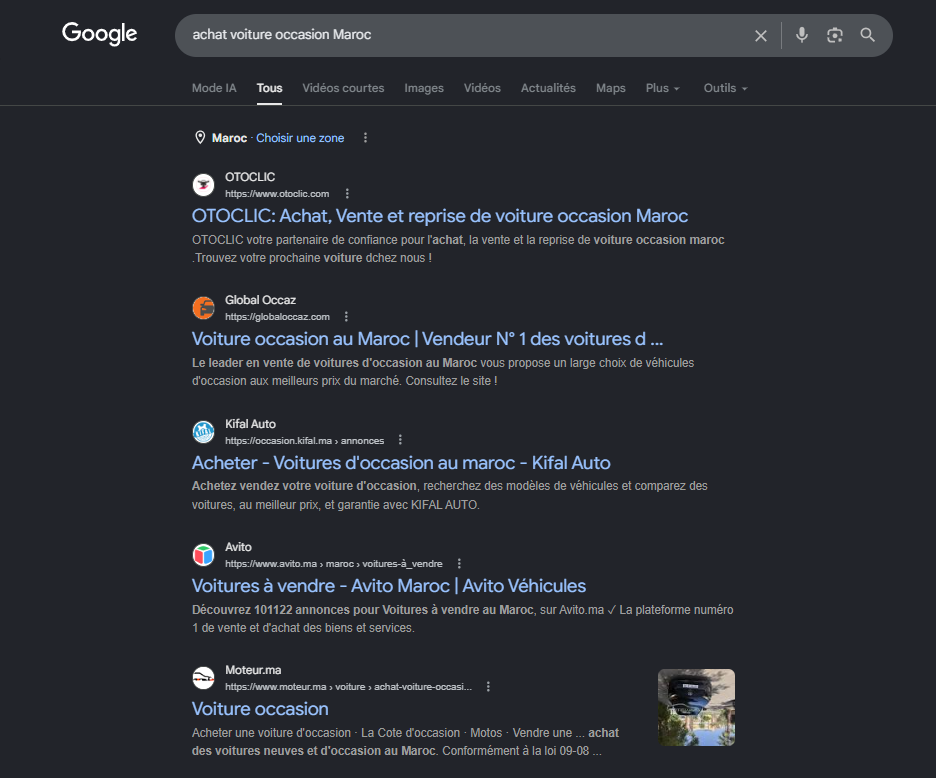The width and height of the screenshot is (936, 778).
Task: Open the Voitures à vendre Avito Maroc link
Action: pos(388,586)
